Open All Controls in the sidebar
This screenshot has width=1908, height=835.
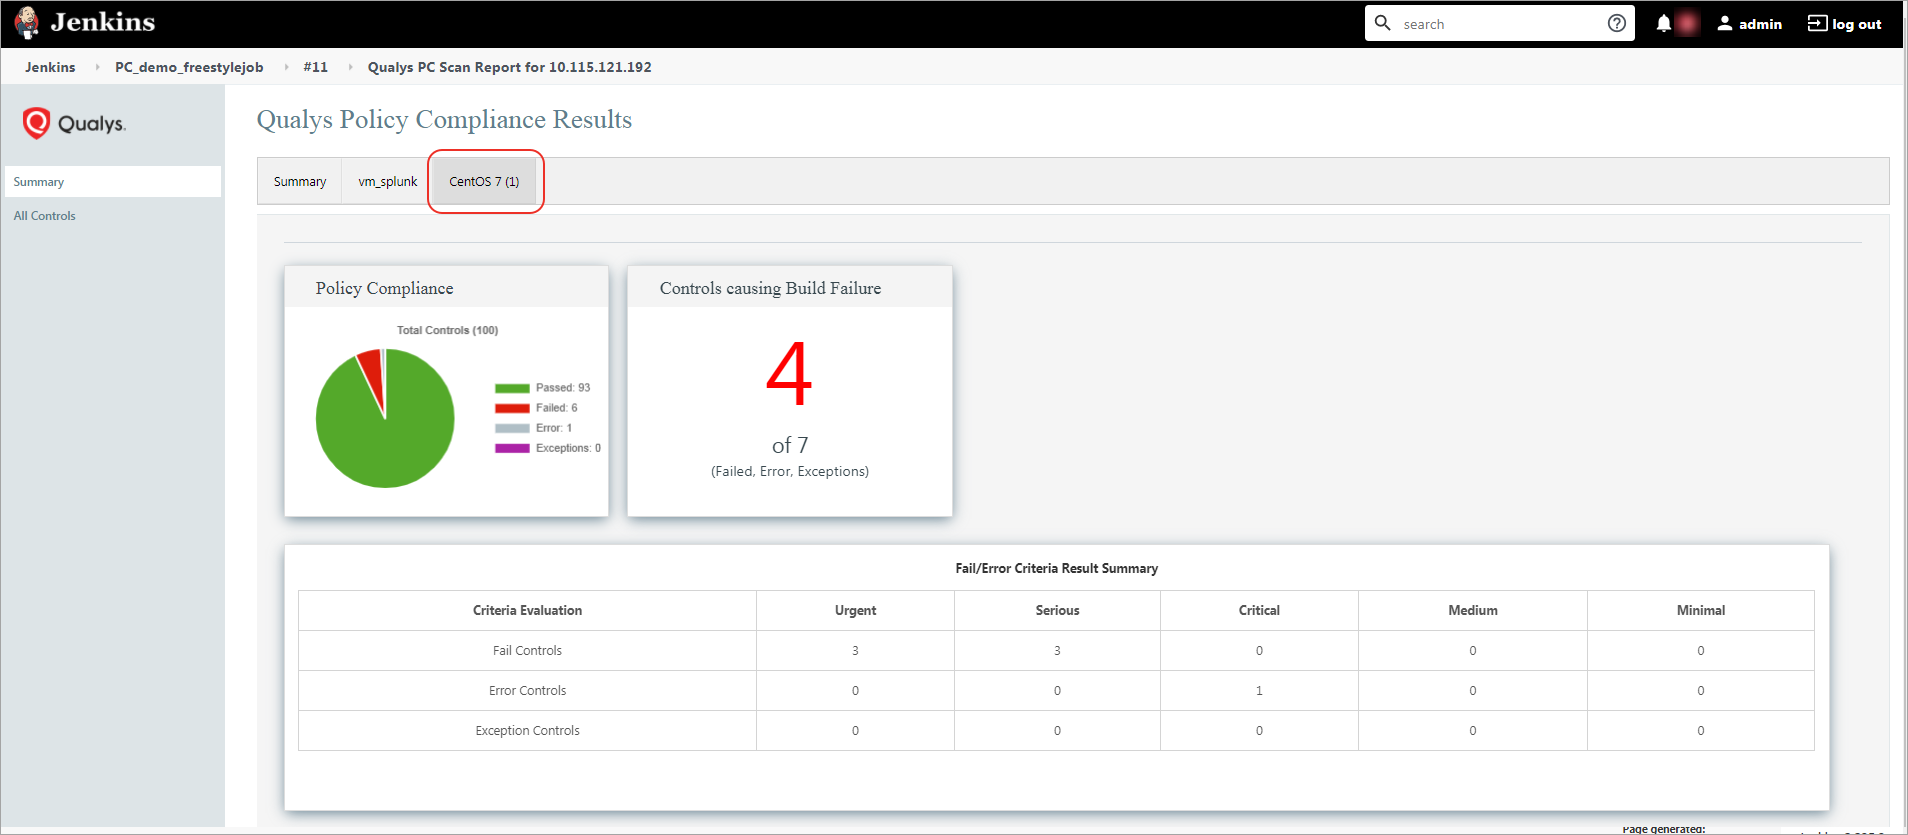44,216
